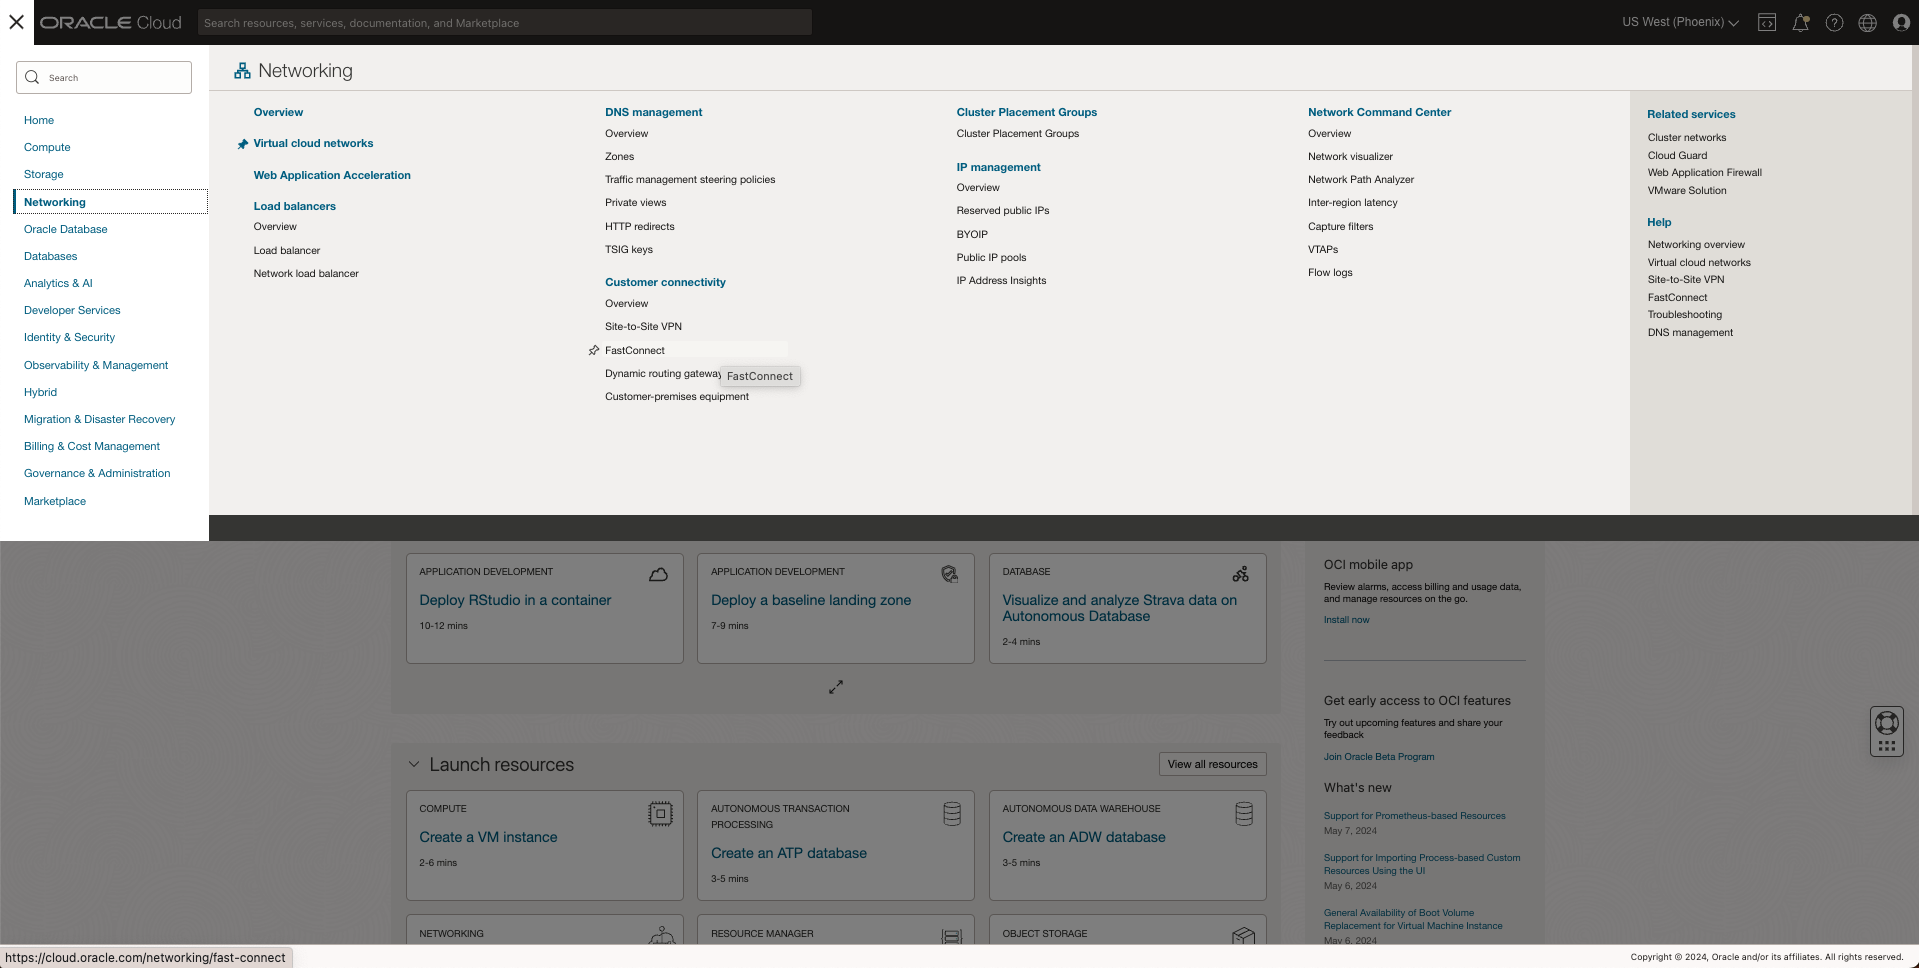Open the user profile avatar icon
Screen dimensions: 1919x968
1901,22
